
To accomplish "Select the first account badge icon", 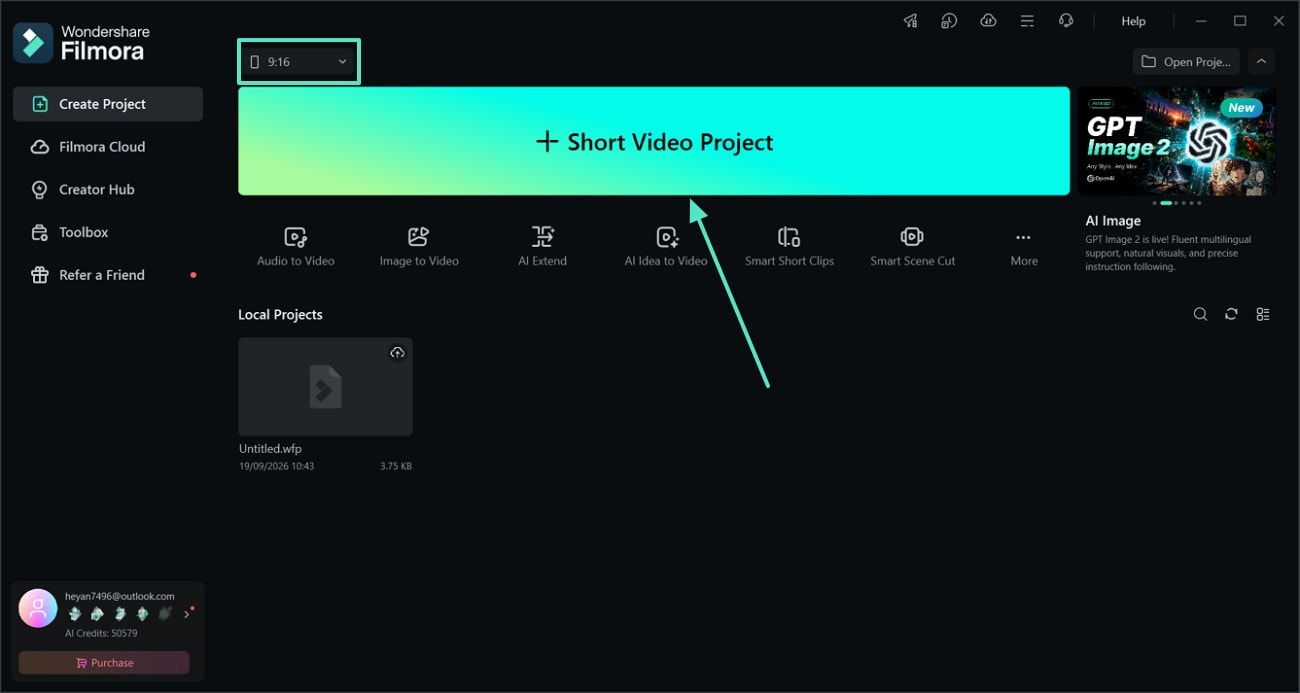I will pyautogui.click(x=74, y=614).
